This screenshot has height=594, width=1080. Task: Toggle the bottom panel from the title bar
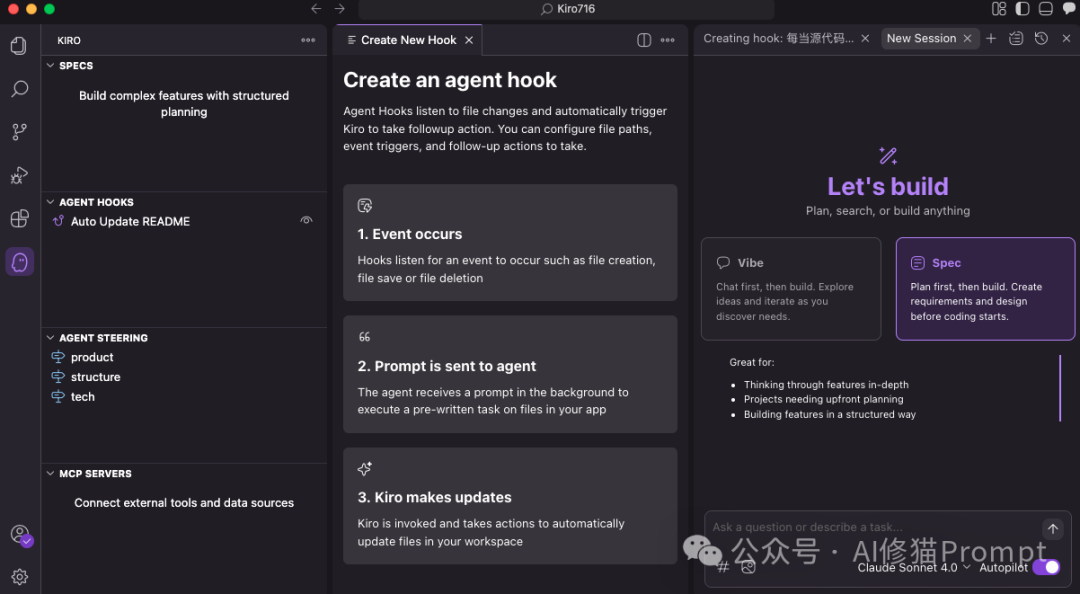coord(1046,9)
